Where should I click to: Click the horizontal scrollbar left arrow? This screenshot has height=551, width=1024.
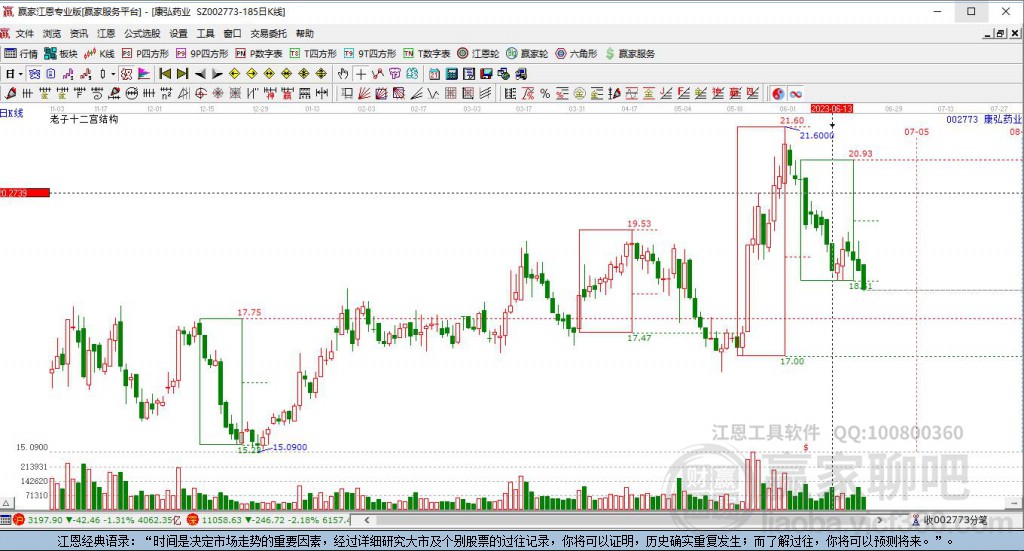[368, 520]
